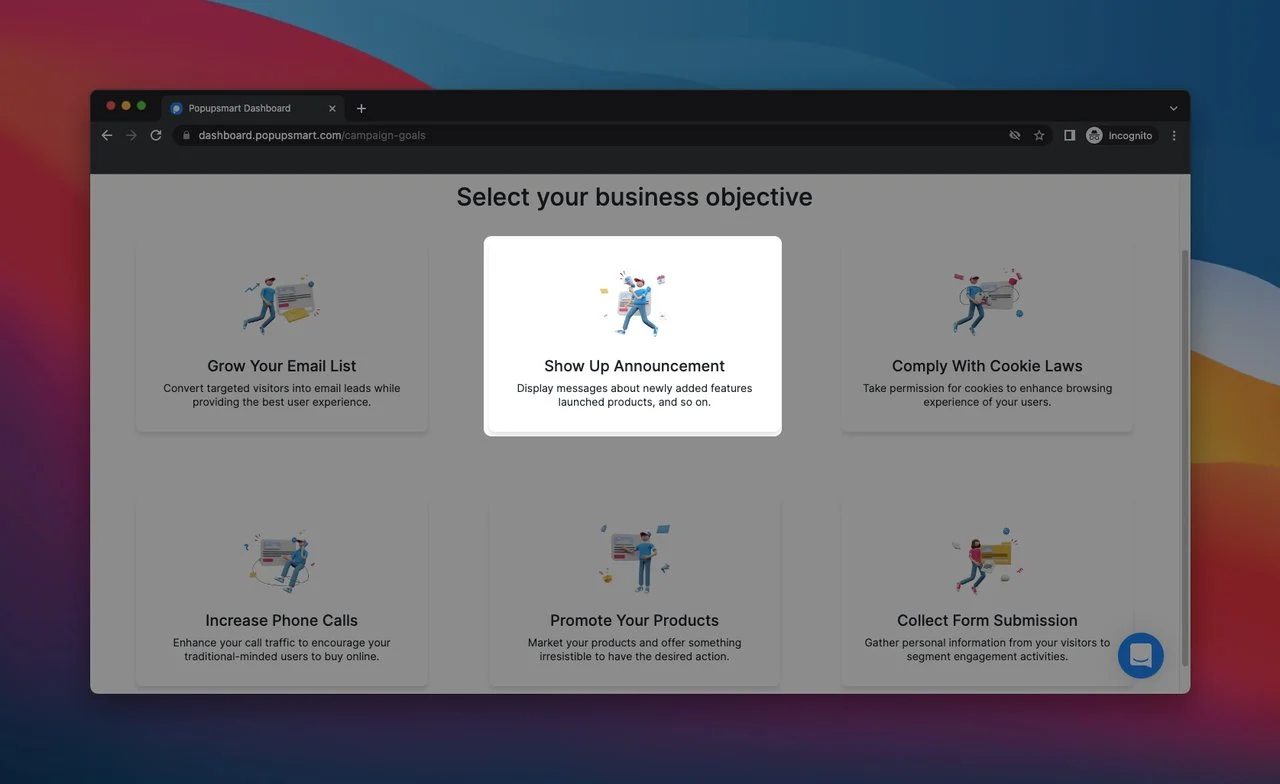Click the Increase Phone Calls illustration
The height and width of the screenshot is (784, 1280).
(x=281, y=560)
